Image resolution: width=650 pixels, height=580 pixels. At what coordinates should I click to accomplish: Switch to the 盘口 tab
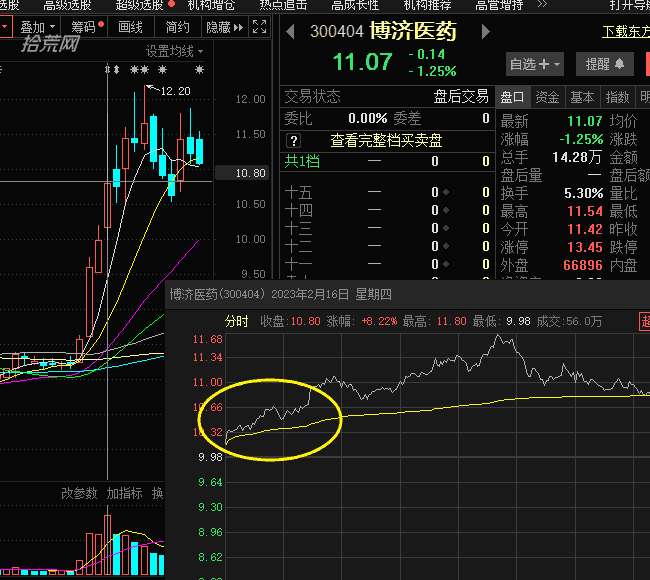(x=512, y=97)
